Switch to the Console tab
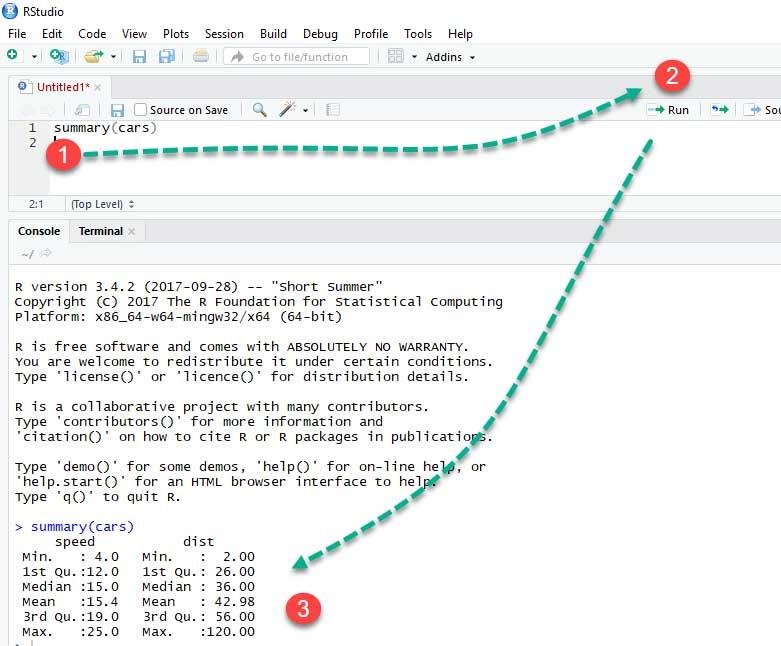This screenshot has height=646, width=781. (39, 231)
